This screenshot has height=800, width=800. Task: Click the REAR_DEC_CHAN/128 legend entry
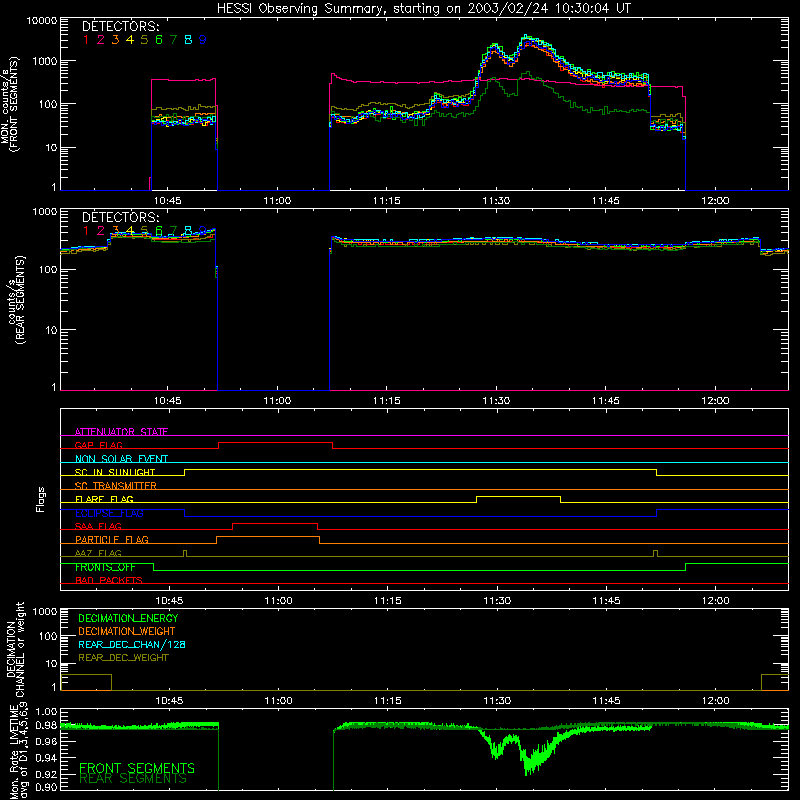(132, 644)
